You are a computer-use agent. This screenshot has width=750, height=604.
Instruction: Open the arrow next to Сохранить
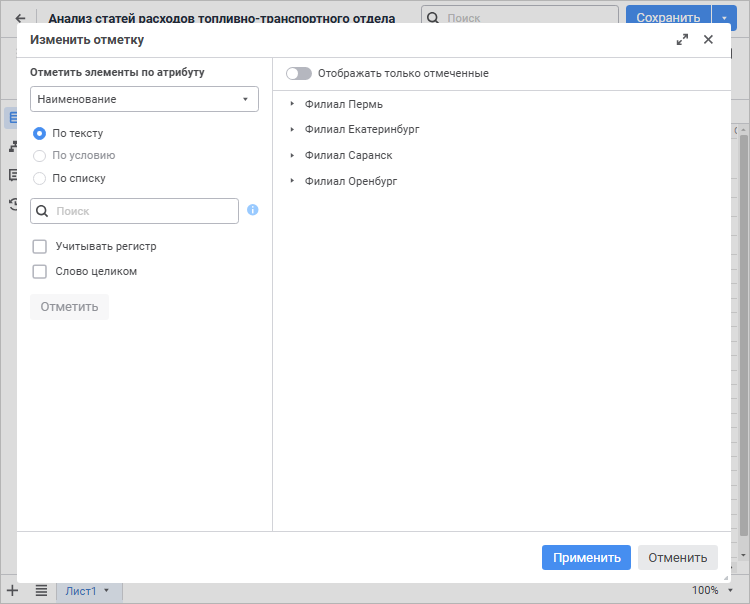point(724,18)
